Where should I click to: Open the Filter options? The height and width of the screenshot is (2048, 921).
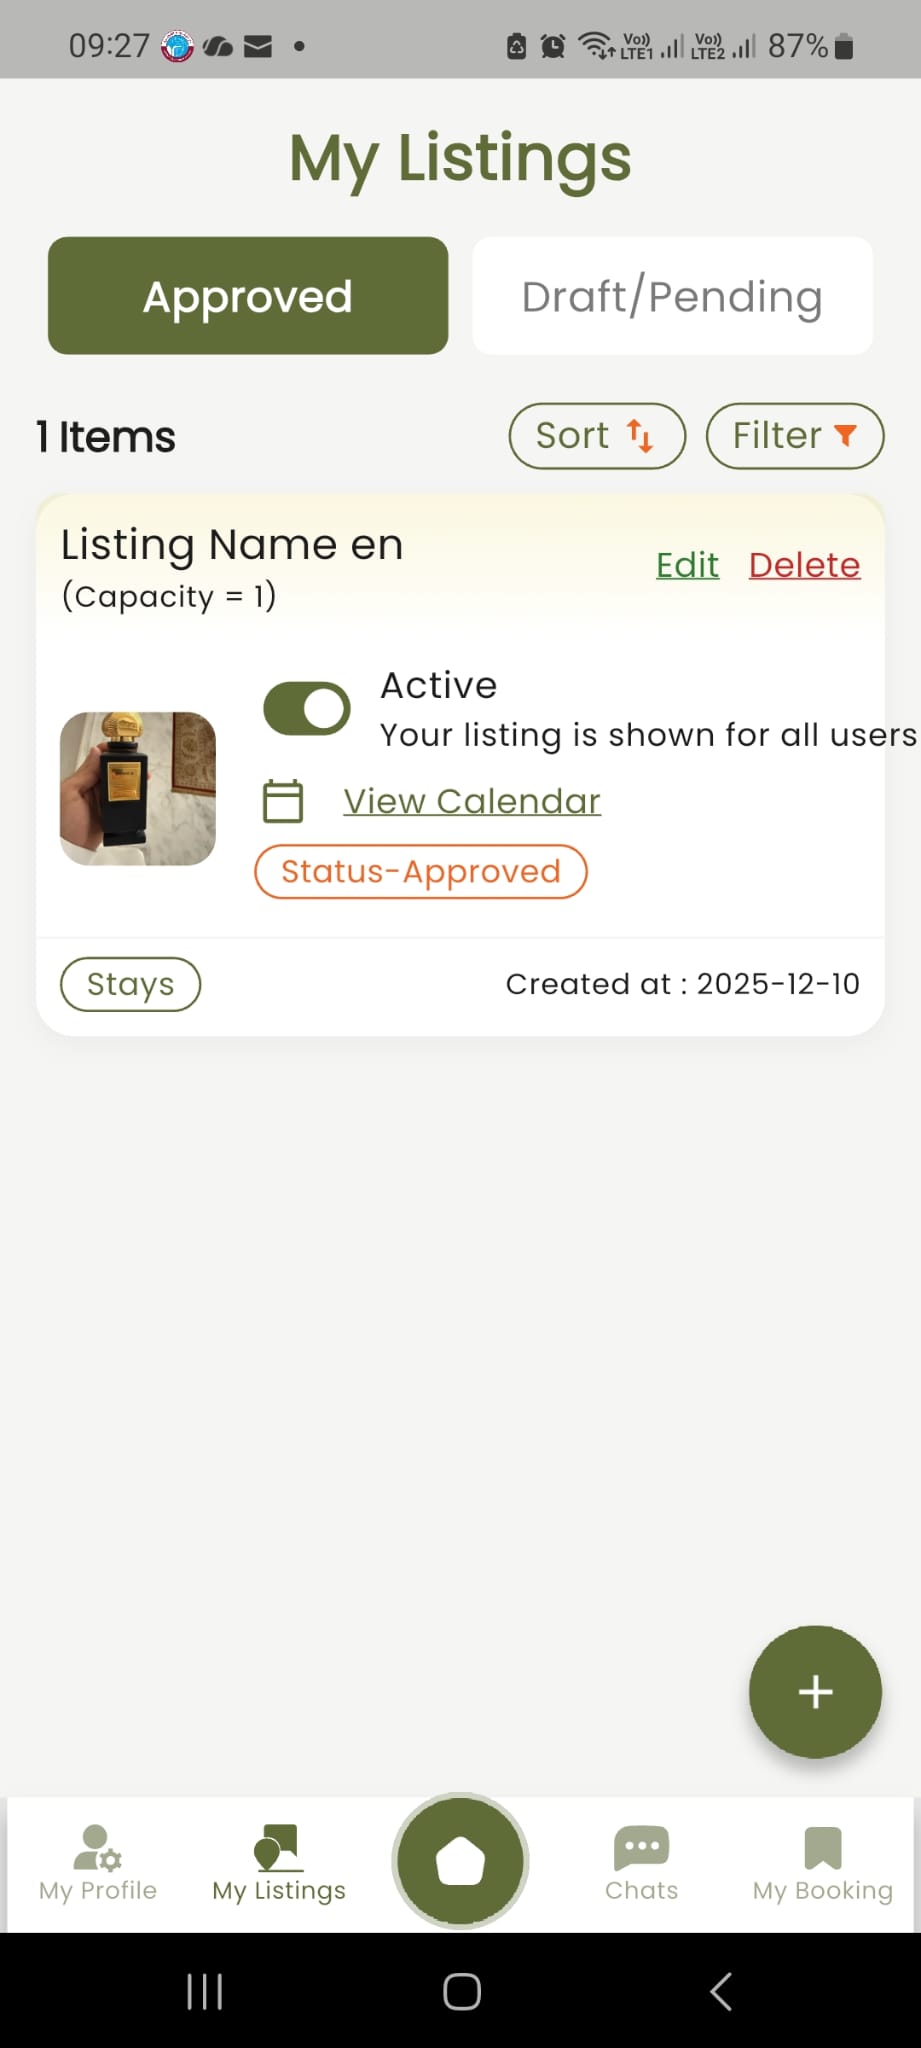pyautogui.click(x=795, y=436)
